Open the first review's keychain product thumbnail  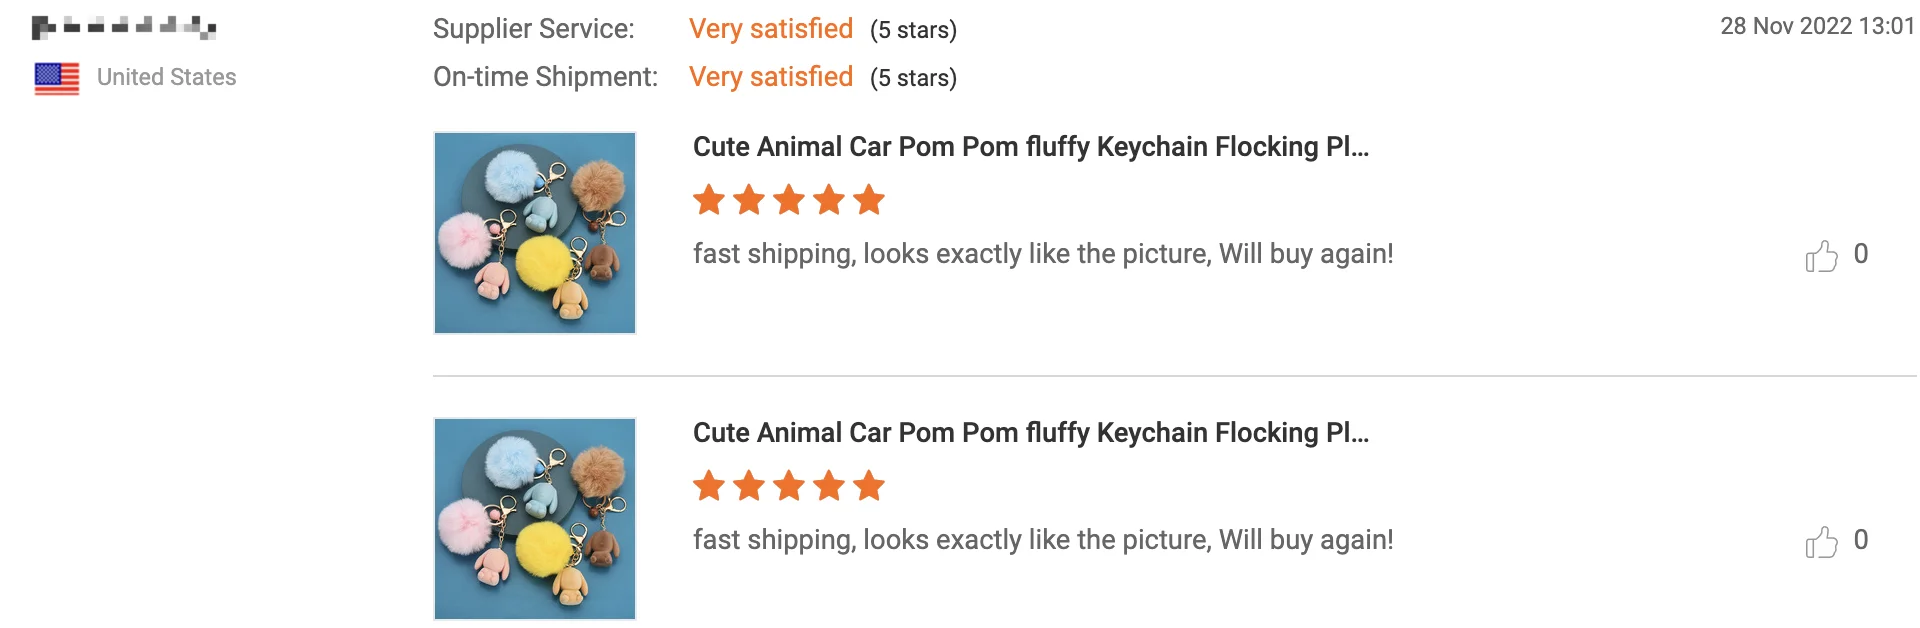pyautogui.click(x=535, y=233)
